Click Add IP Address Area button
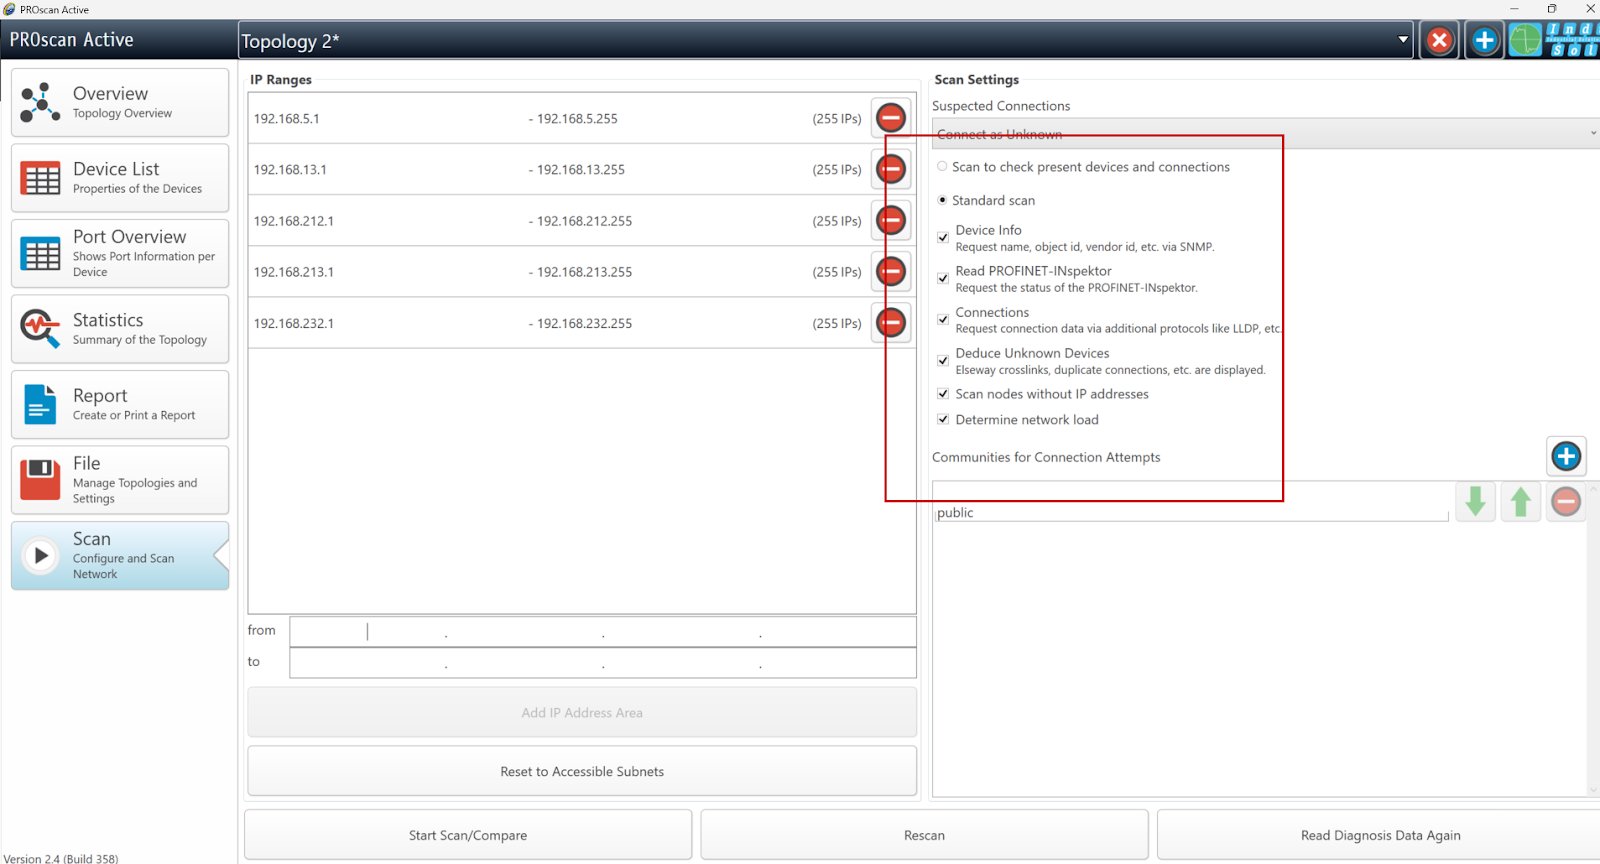Image resolution: width=1600 pixels, height=864 pixels. pyautogui.click(x=582, y=712)
